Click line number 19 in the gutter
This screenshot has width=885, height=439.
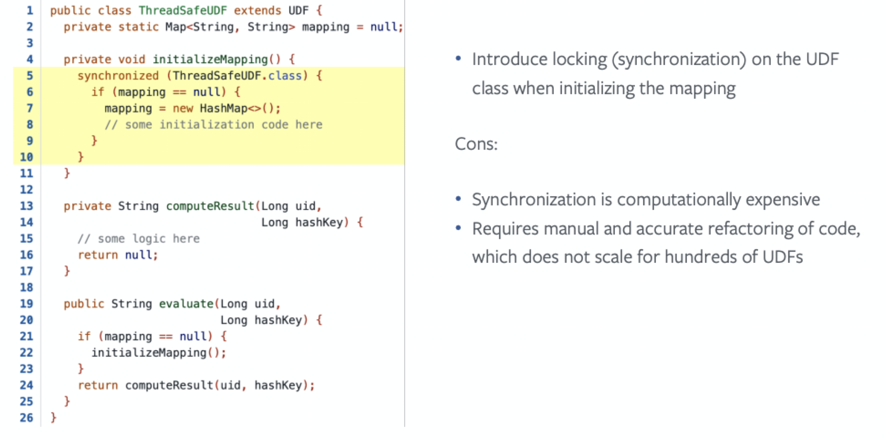tap(27, 304)
